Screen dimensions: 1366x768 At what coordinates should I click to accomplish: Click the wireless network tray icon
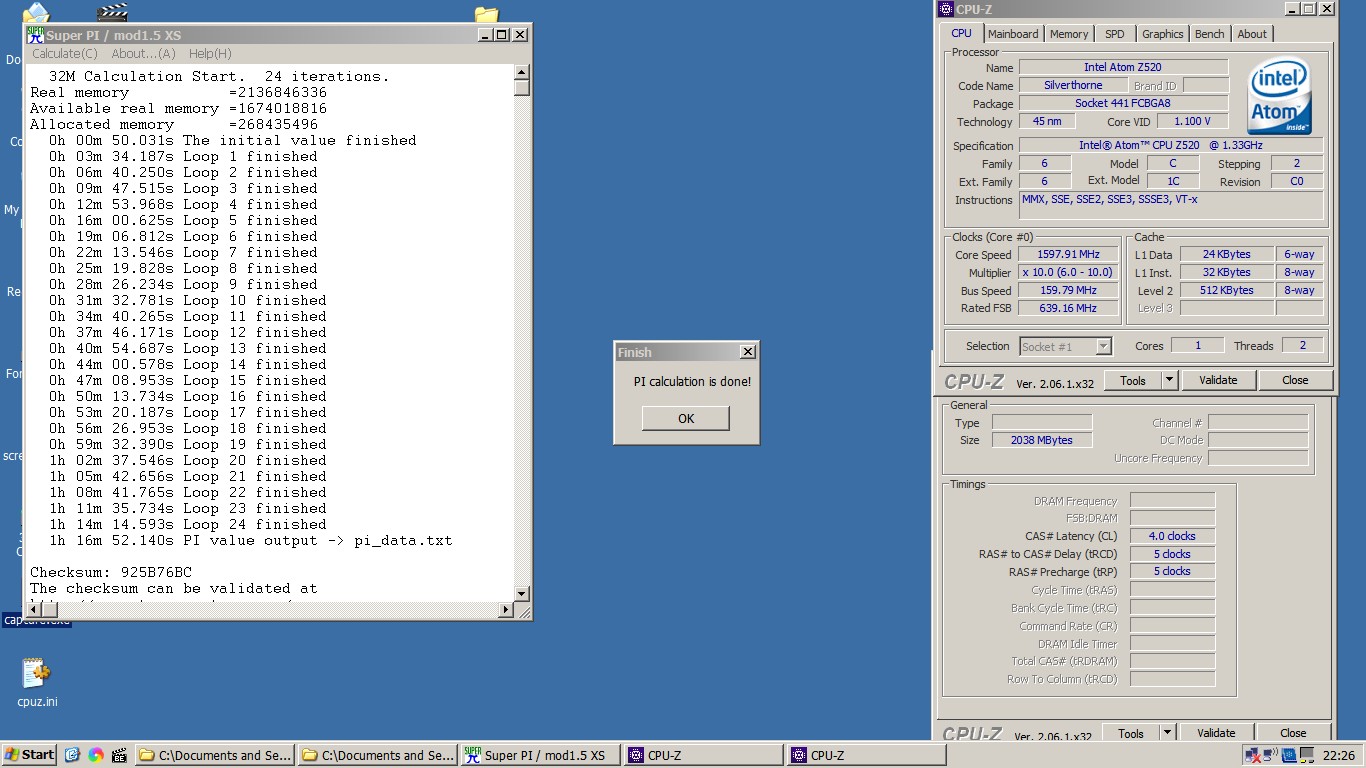click(1271, 755)
